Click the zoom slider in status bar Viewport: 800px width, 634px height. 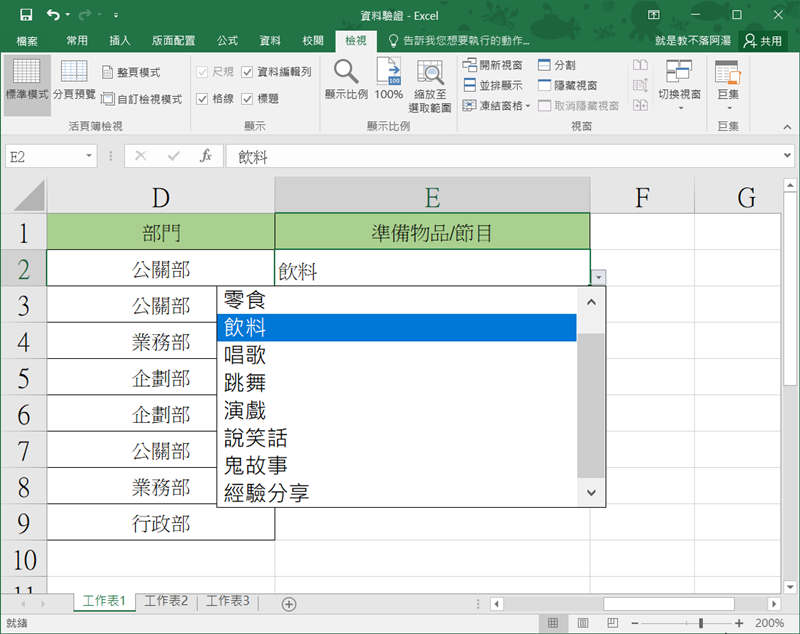click(700, 623)
